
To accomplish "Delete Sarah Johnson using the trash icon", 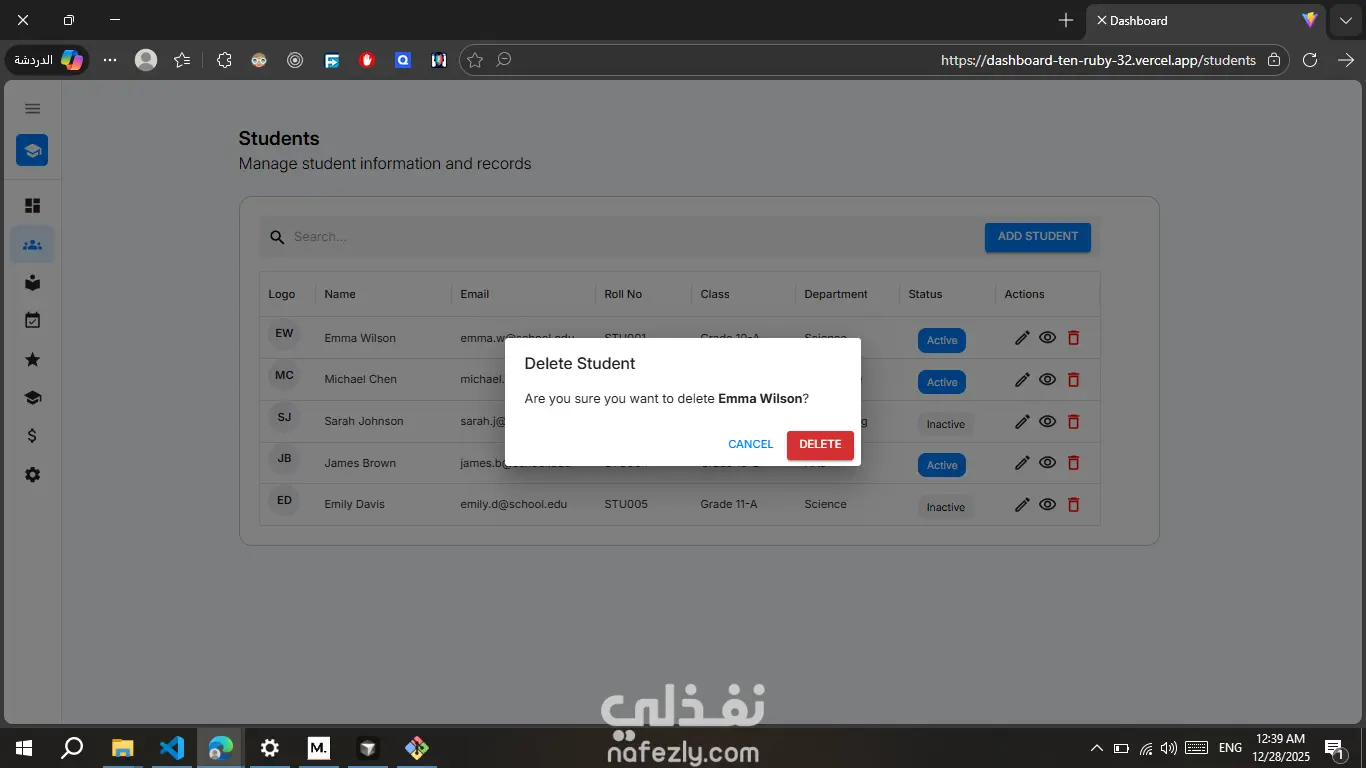I will pos(1074,422).
